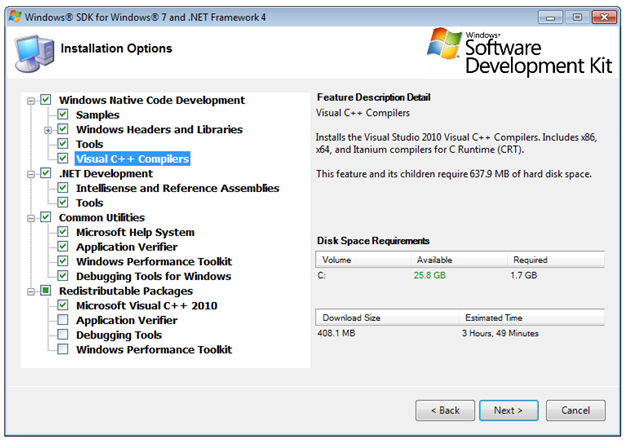Select .NET Development label
628x441 pixels.
106,173
